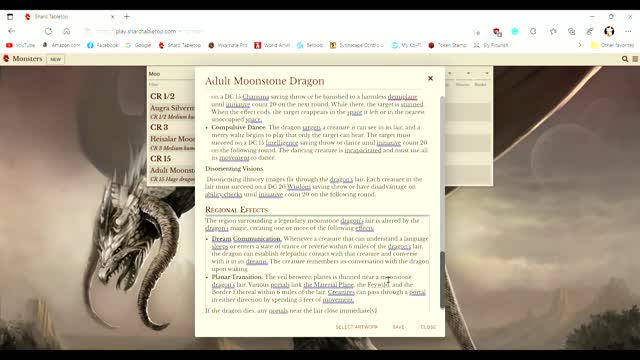The width and height of the screenshot is (640, 360).
Task: Open Google bookmark
Action: coord(138,45)
